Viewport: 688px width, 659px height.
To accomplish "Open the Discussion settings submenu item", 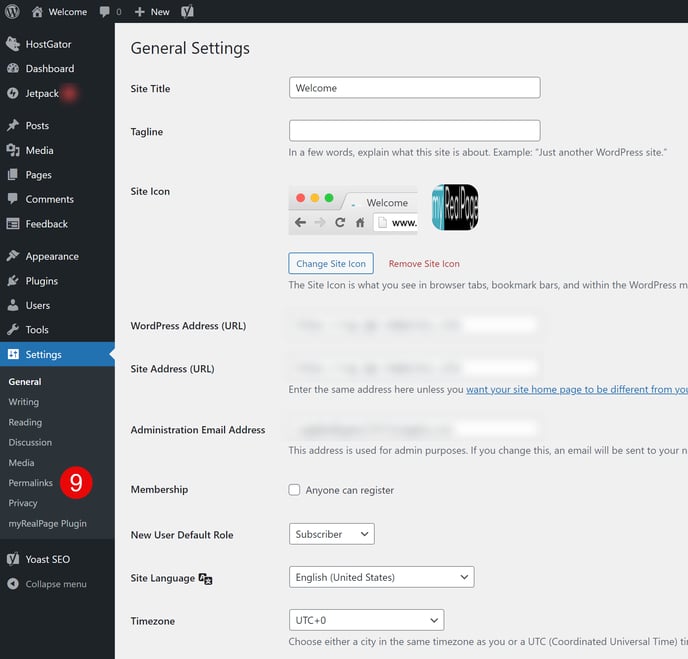I will click(30, 442).
